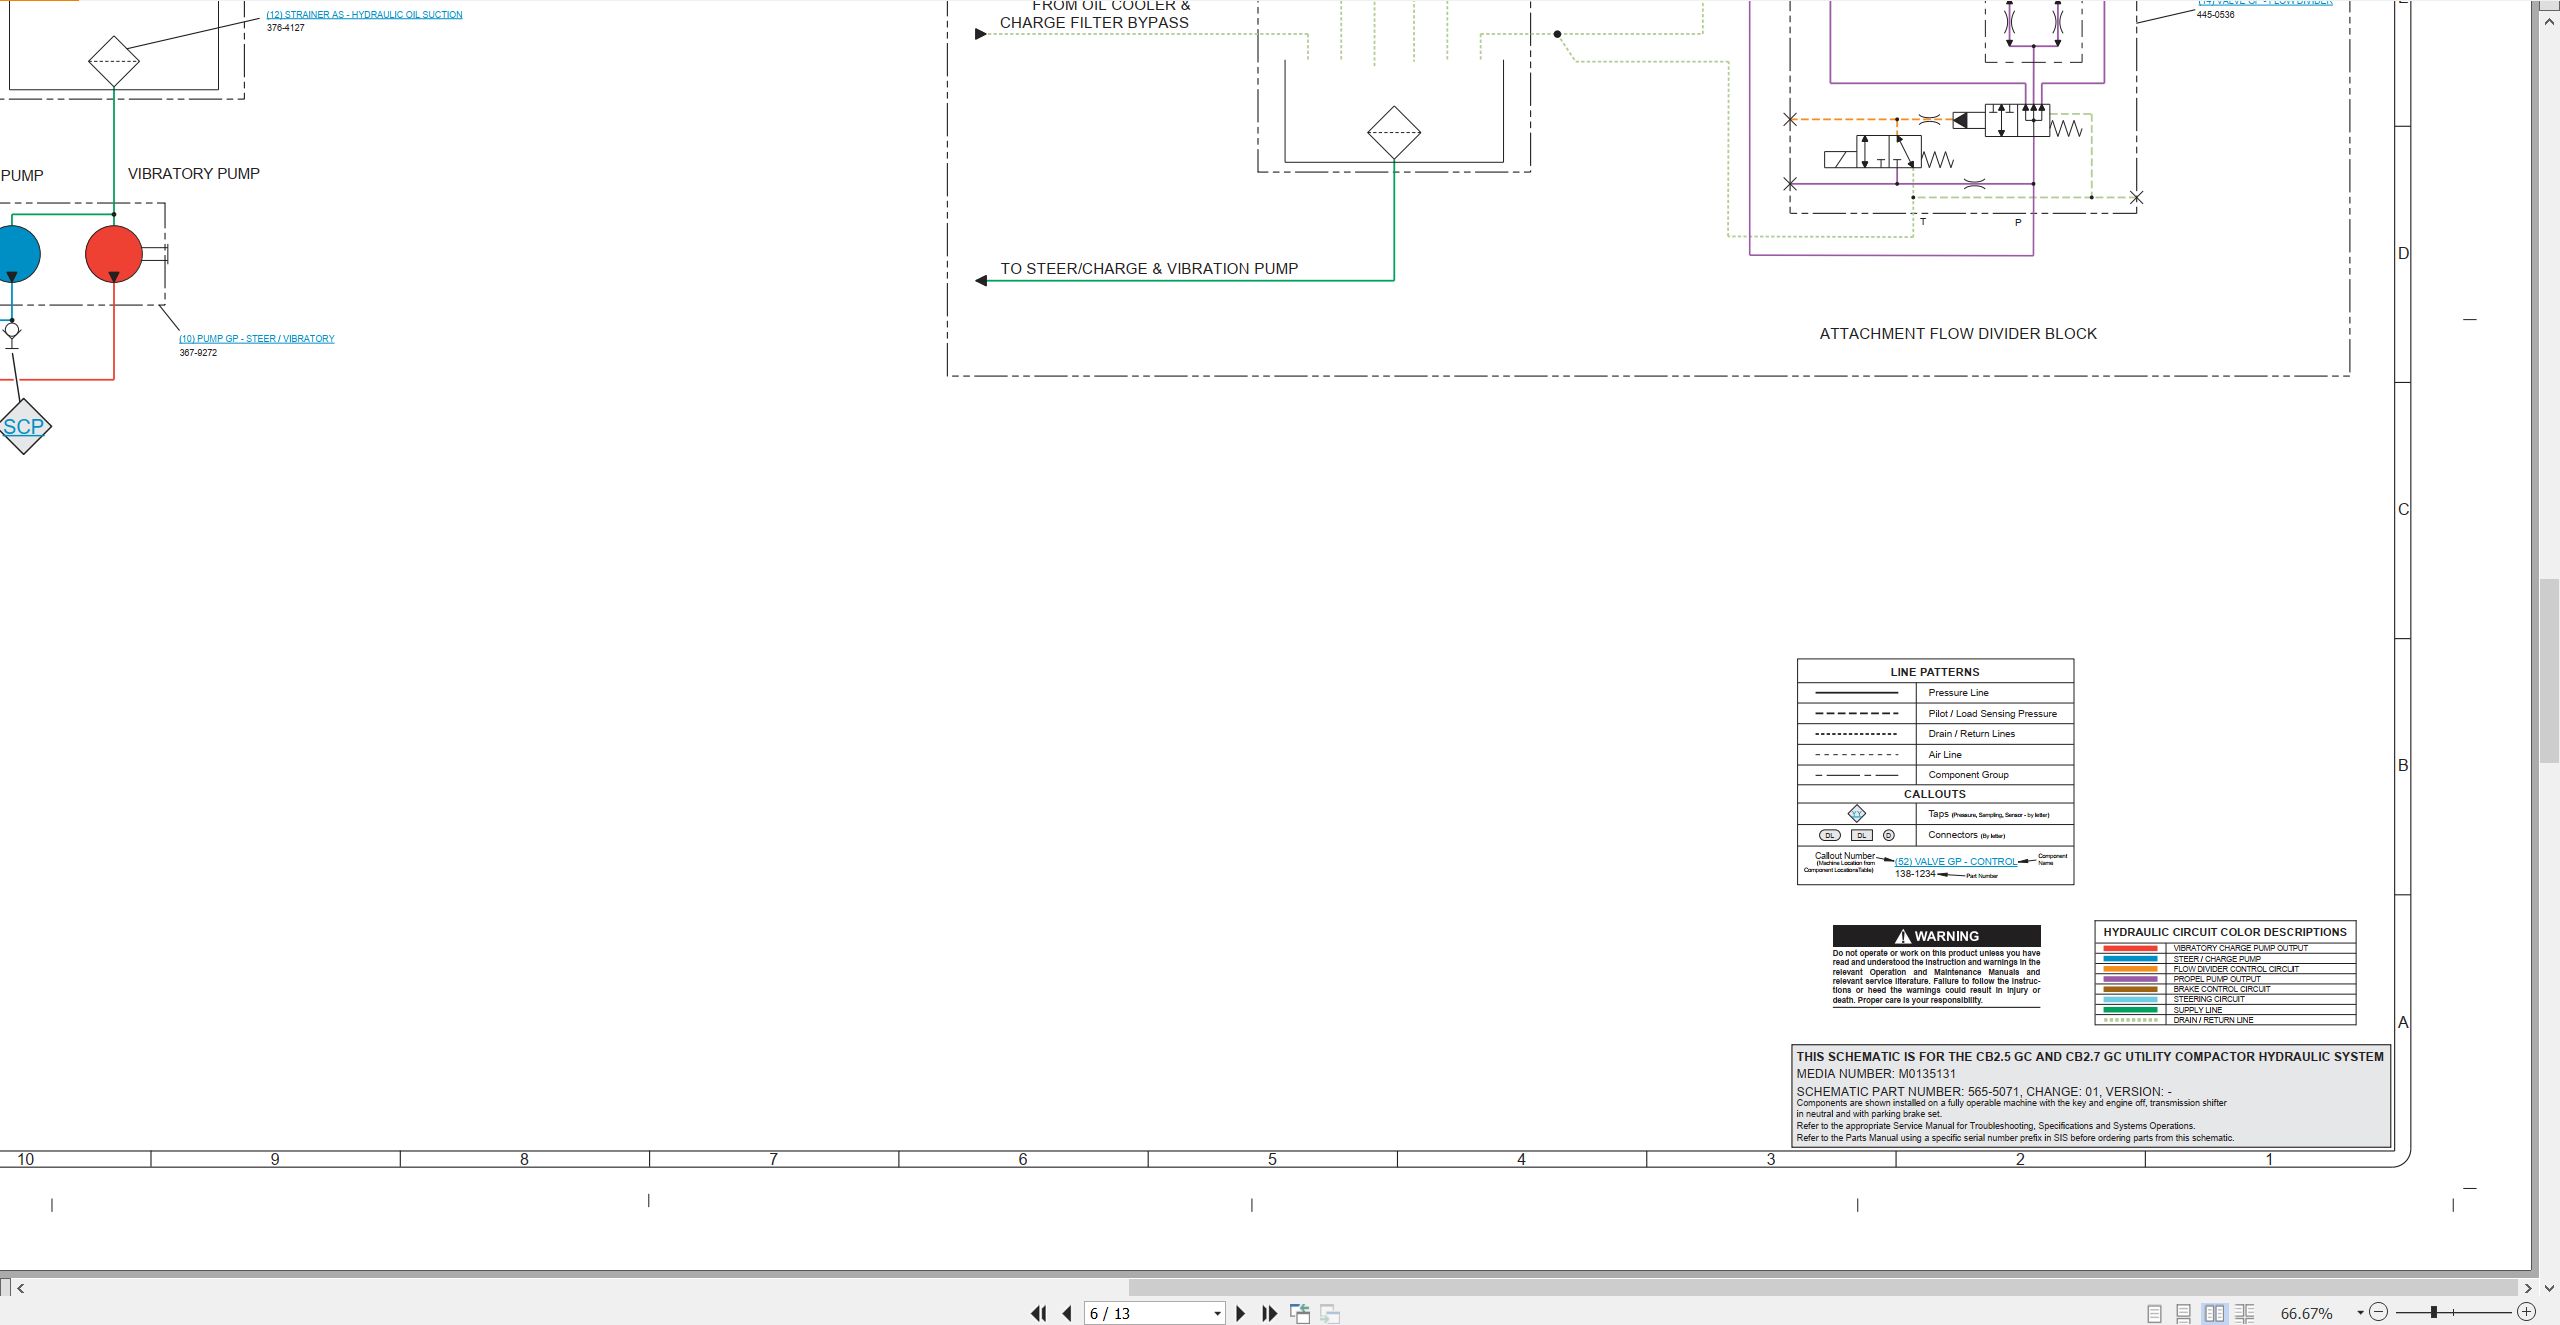
Task: Click the zoom out minus button
Action: [x=2379, y=1312]
